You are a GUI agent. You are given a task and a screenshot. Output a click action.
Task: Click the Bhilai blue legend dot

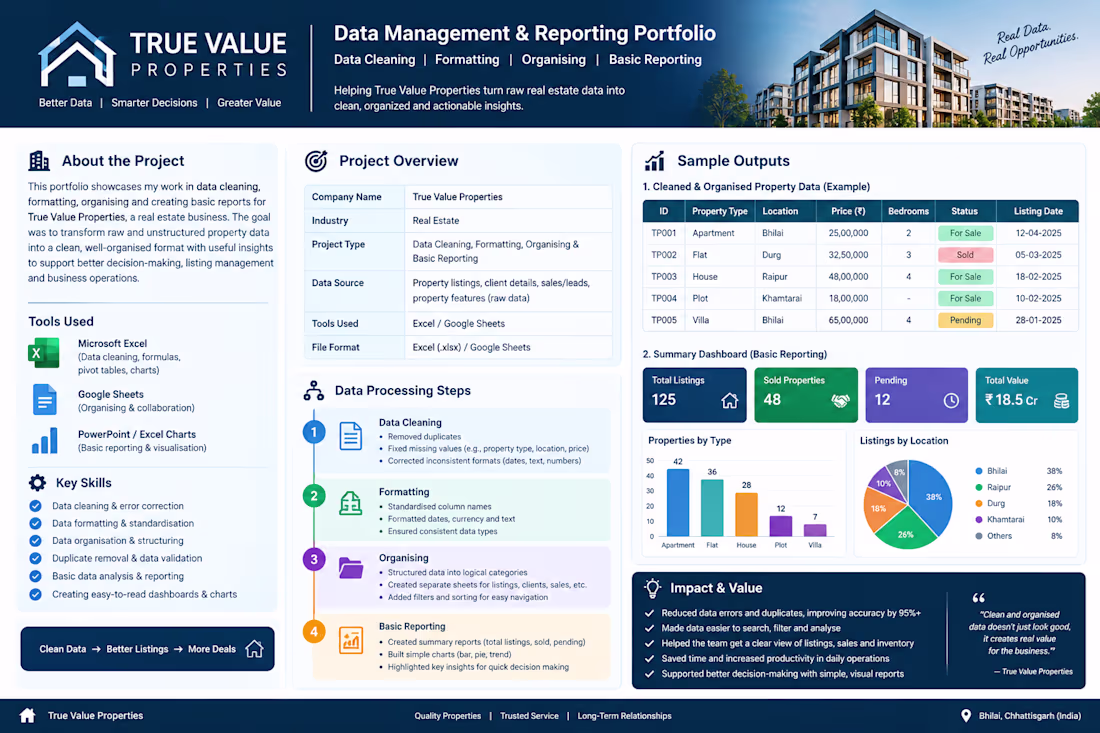pos(979,471)
